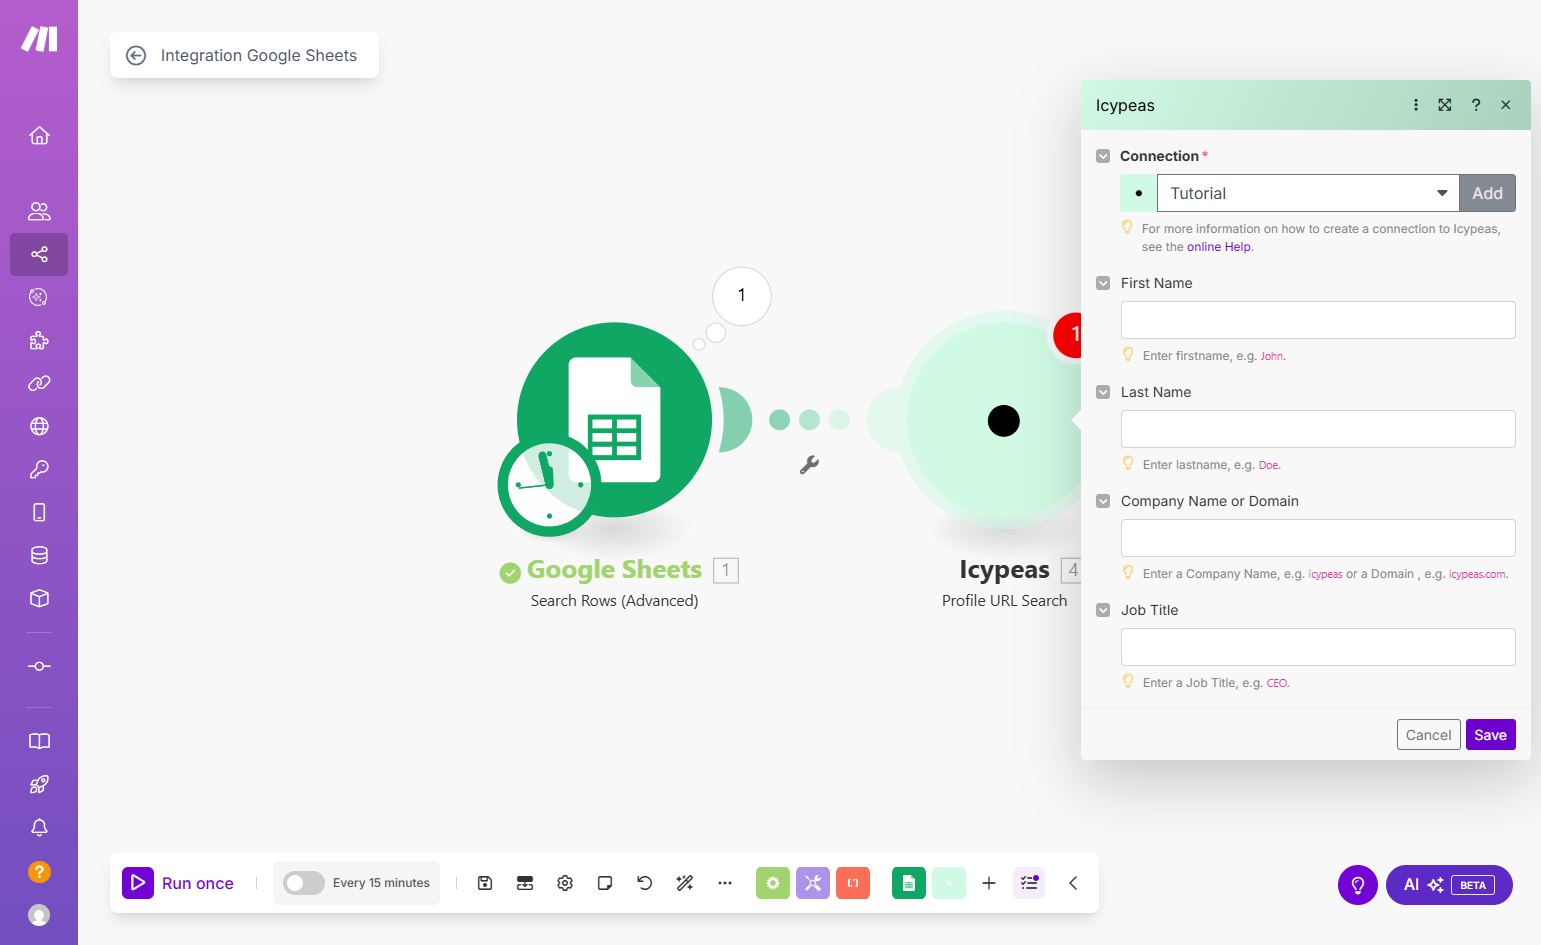
Task: Open the puzzle-piece apps icon in sidebar
Action: click(x=39, y=340)
